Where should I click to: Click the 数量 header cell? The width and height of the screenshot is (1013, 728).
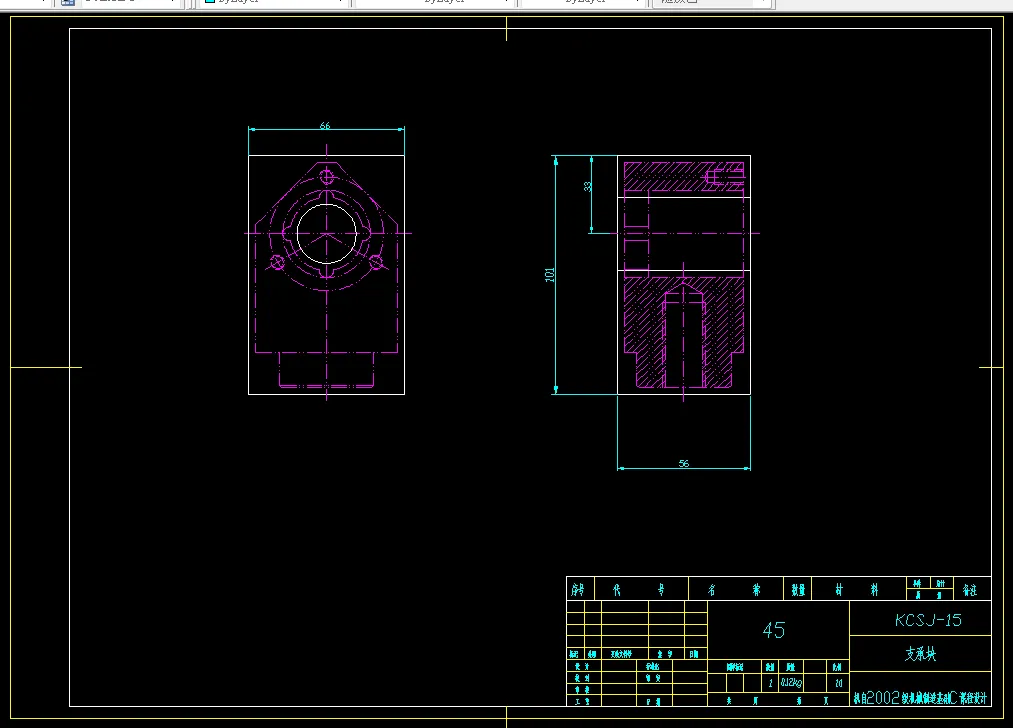coord(798,589)
